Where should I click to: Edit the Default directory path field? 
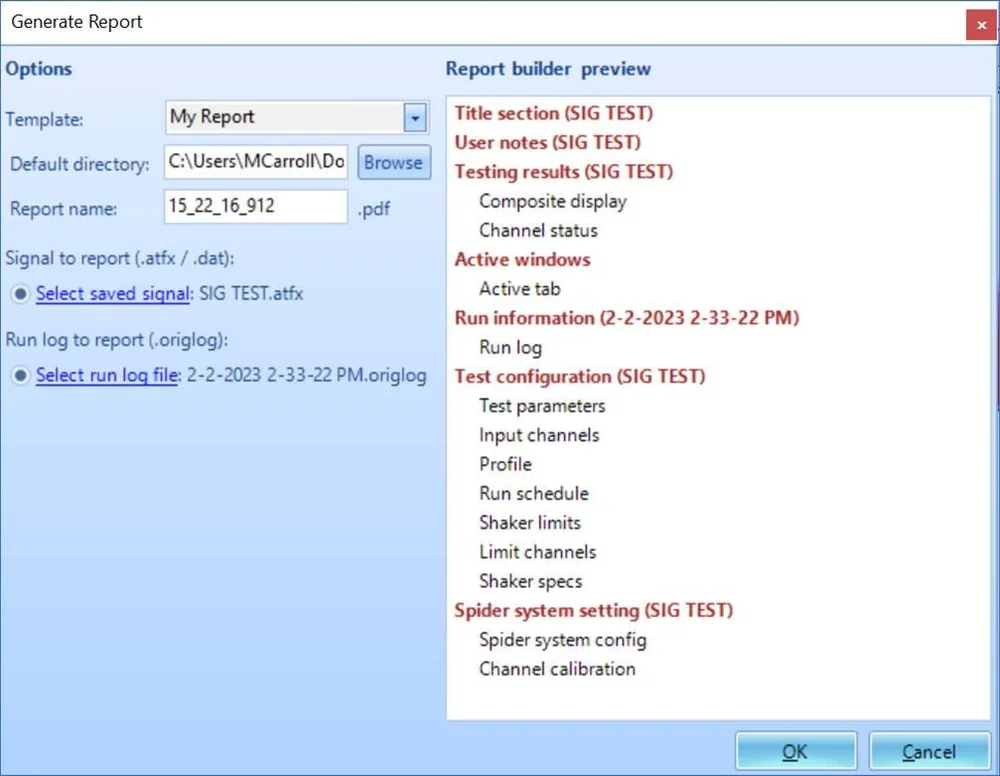point(255,162)
